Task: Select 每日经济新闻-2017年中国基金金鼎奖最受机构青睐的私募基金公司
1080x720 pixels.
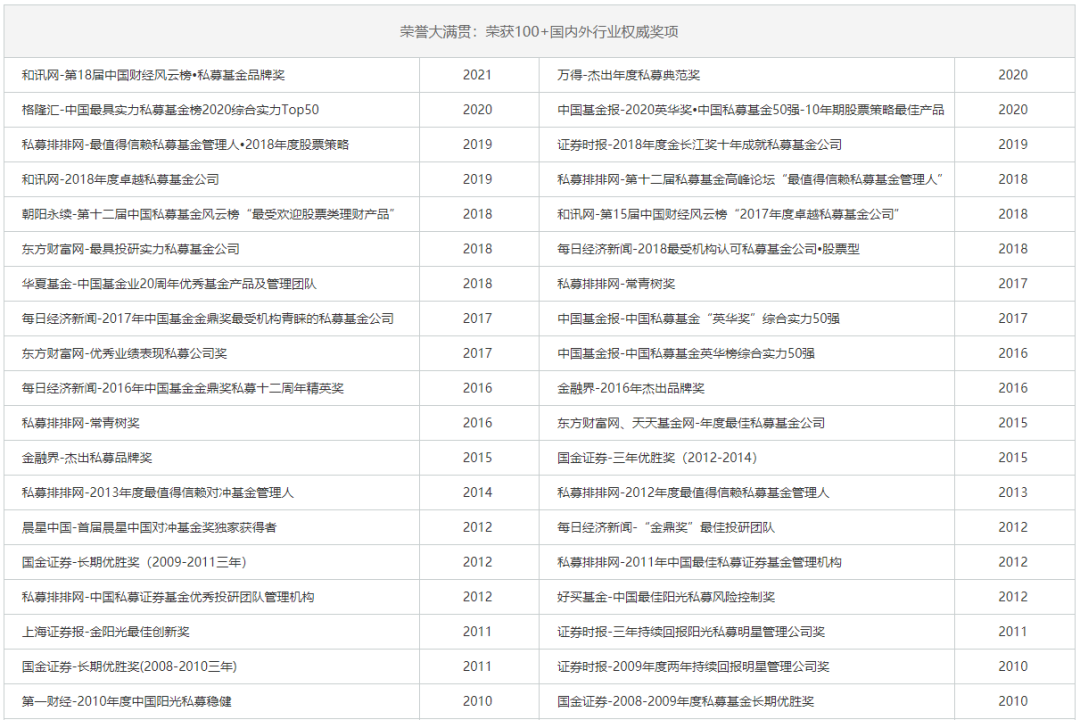Action: (x=207, y=318)
